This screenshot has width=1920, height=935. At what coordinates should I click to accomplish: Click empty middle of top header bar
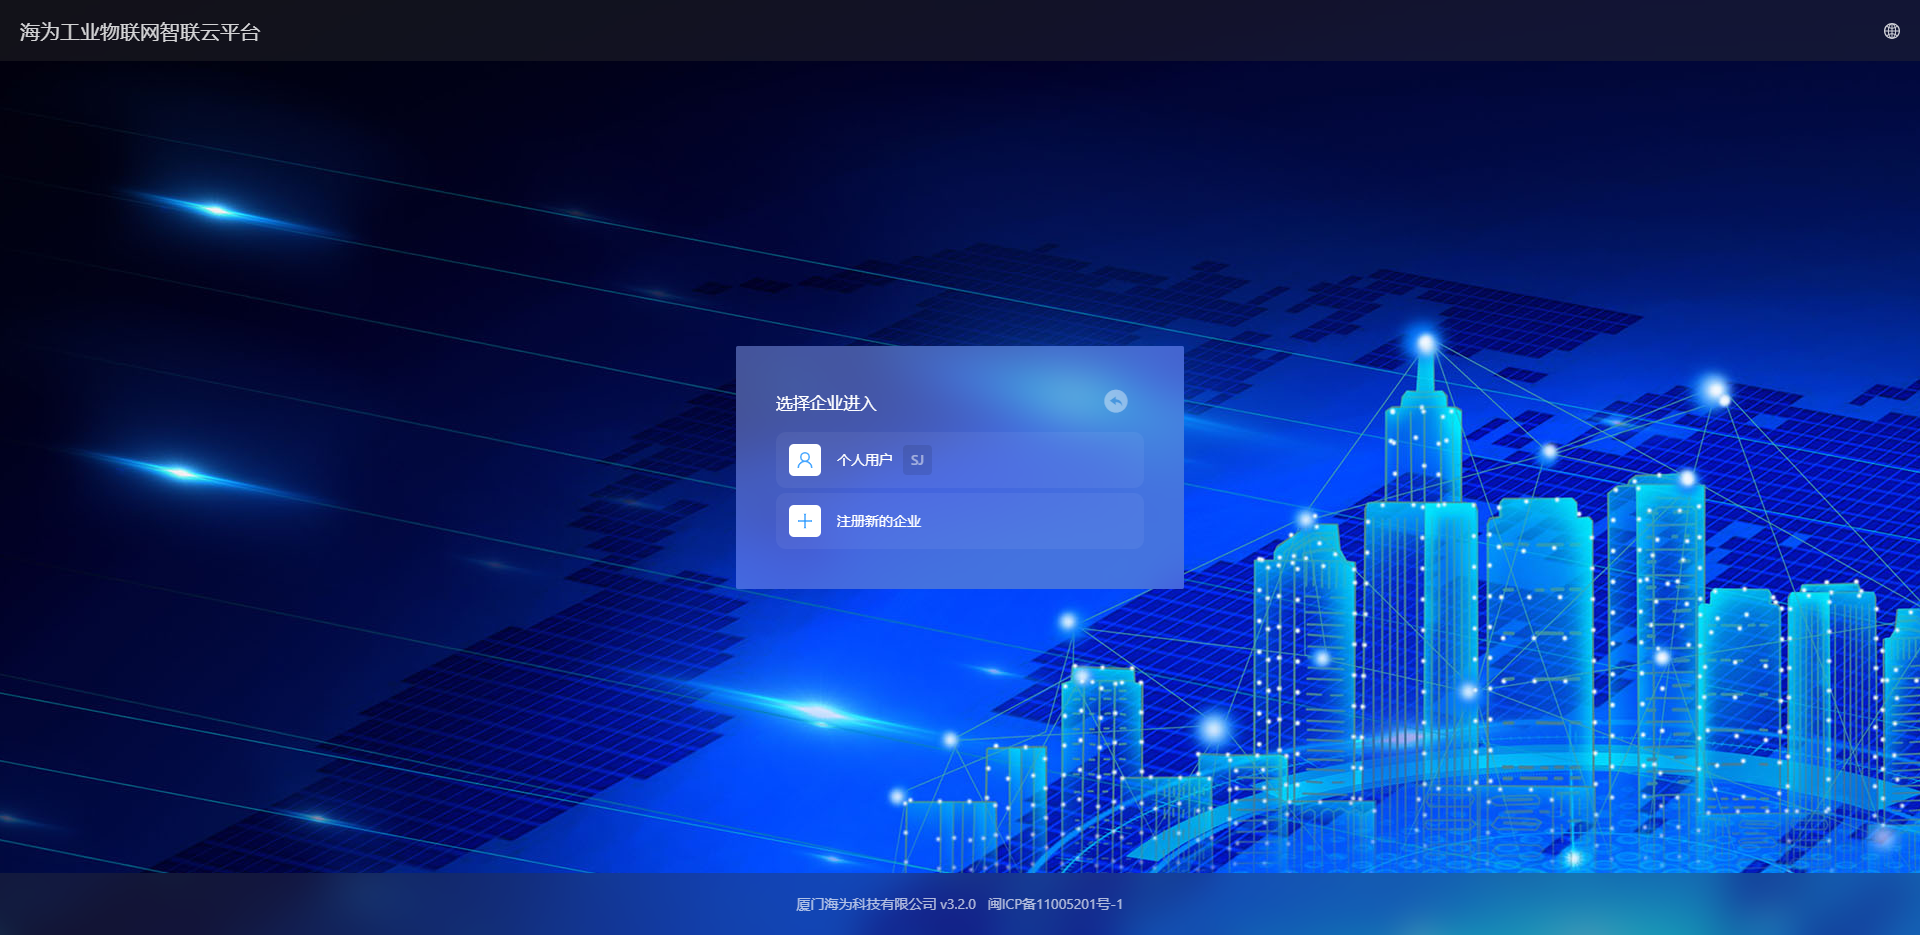(x=960, y=31)
